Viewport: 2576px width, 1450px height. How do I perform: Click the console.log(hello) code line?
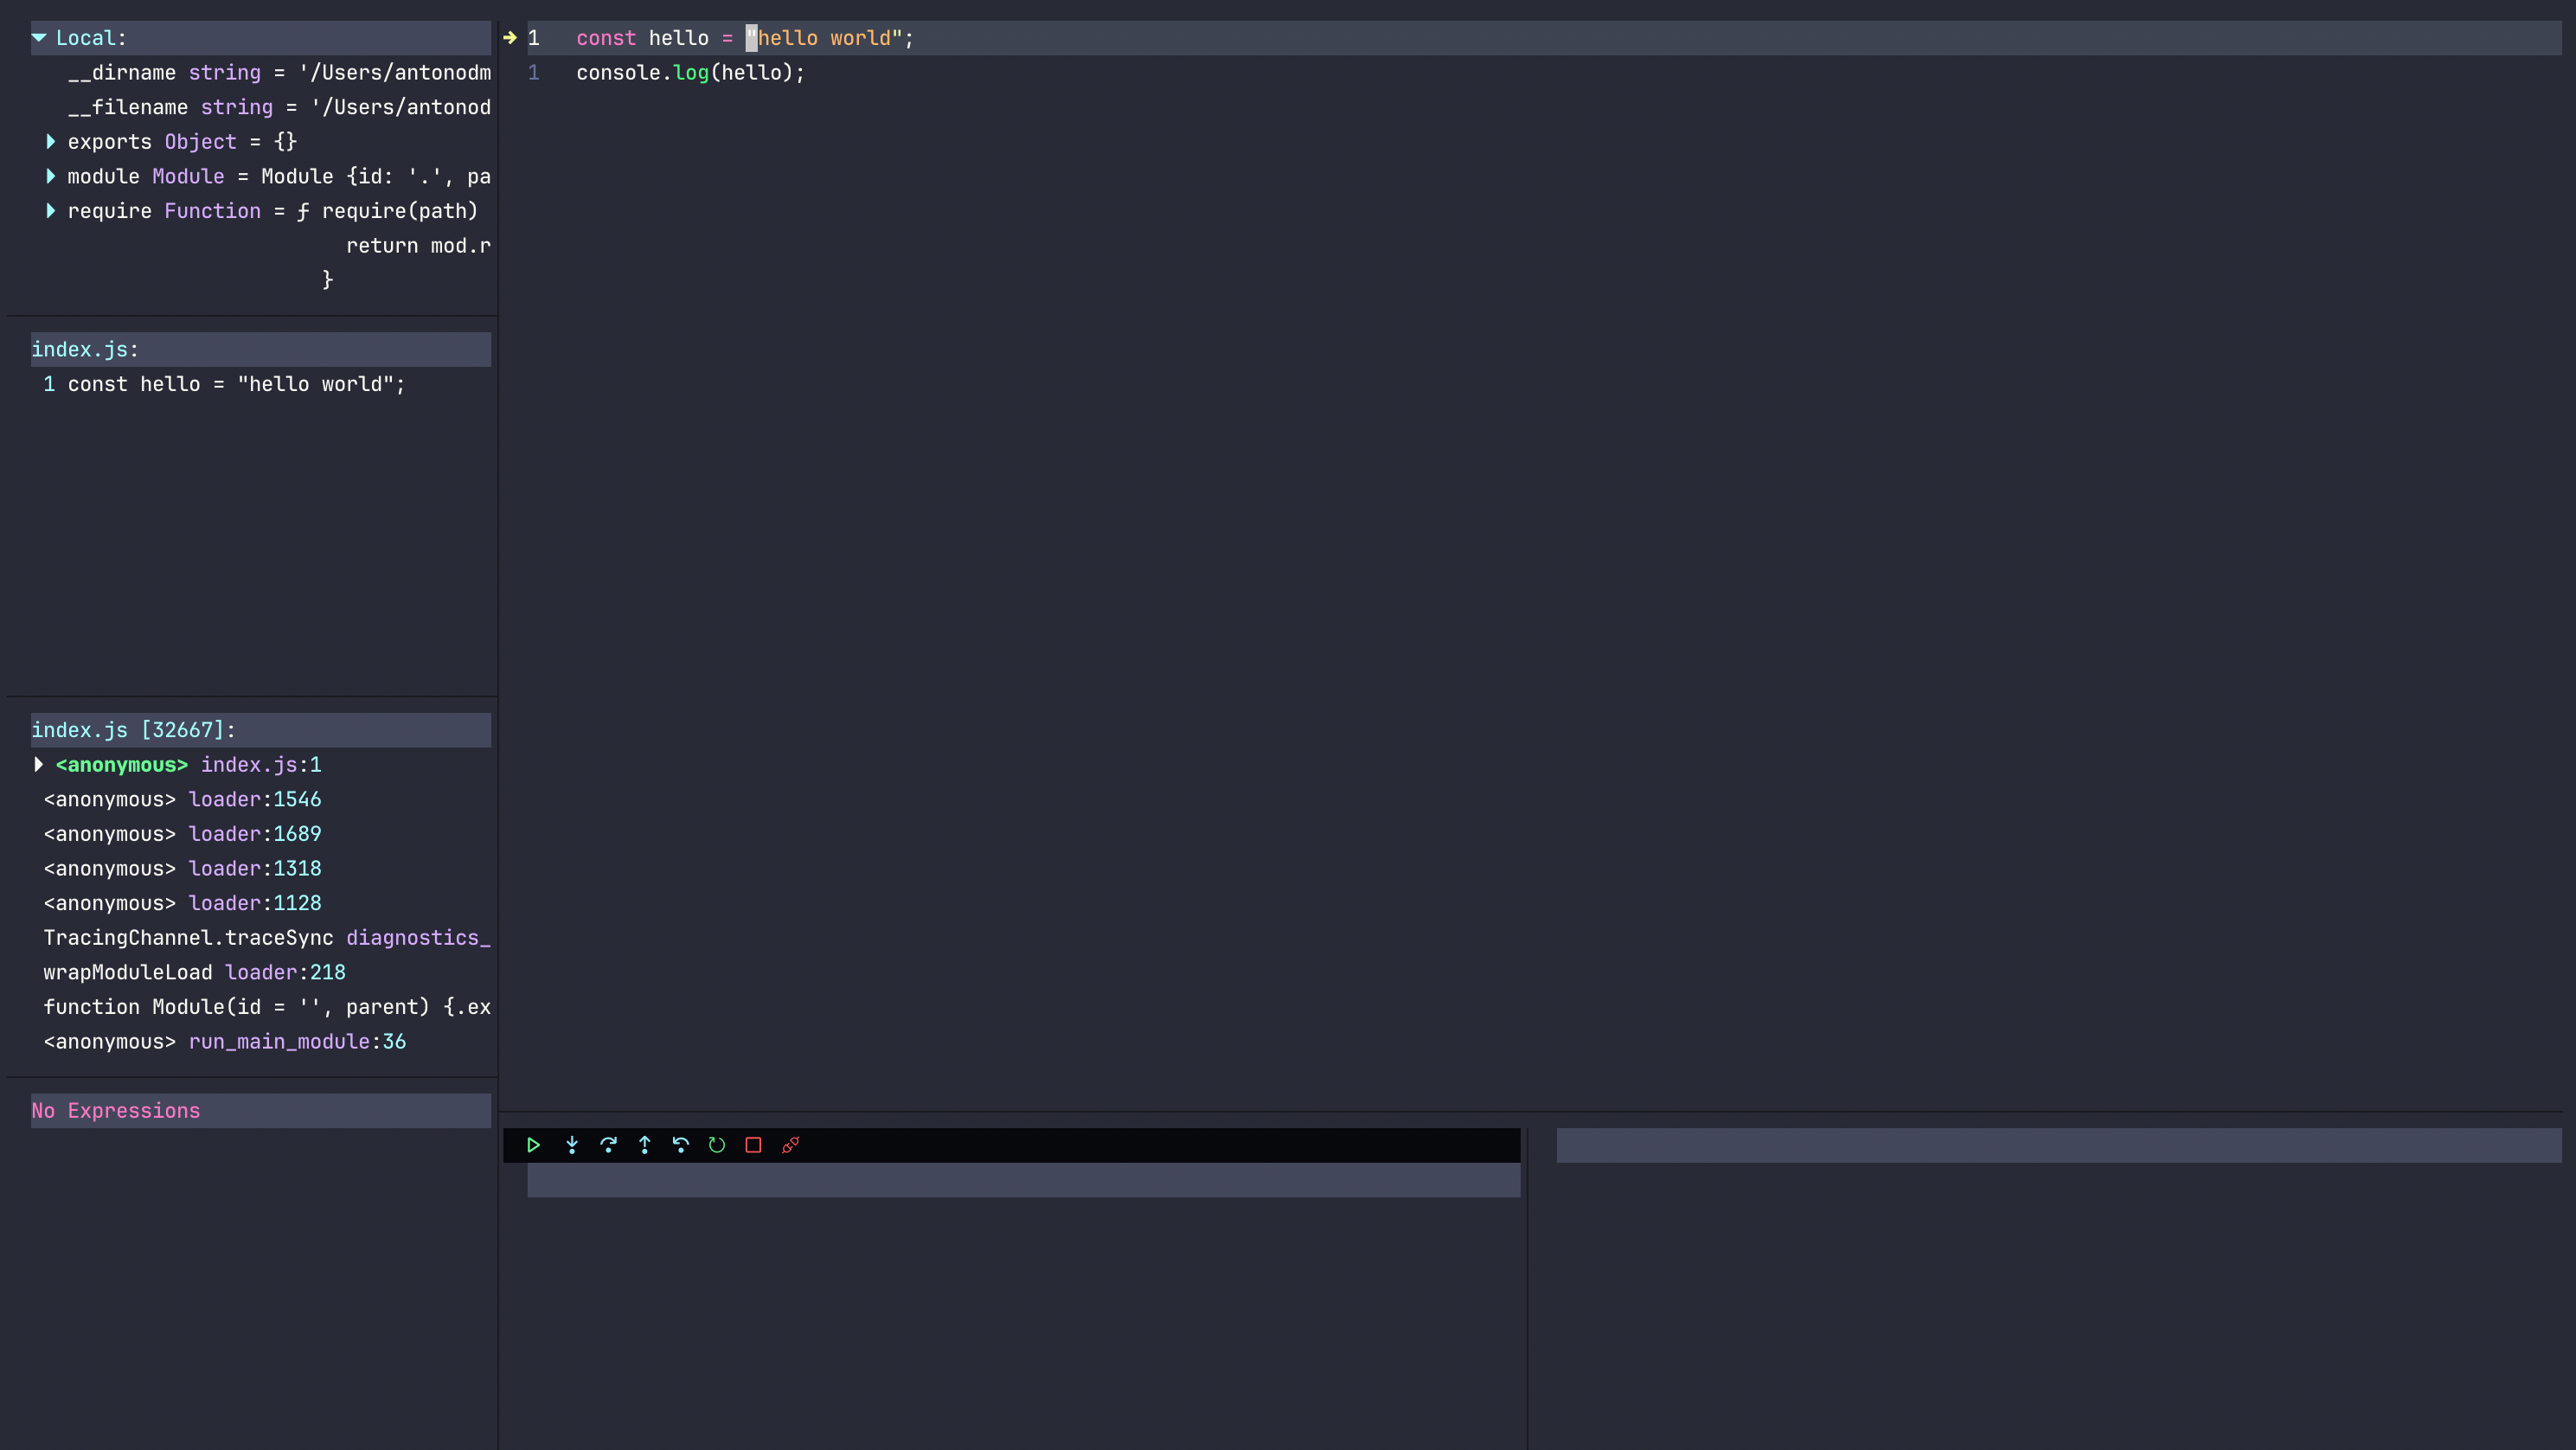690,73
